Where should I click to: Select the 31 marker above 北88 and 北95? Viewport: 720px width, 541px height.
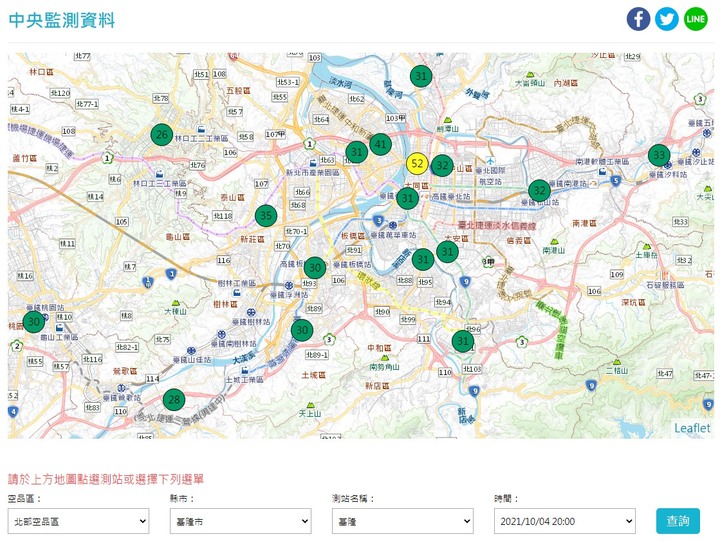[x=423, y=259]
